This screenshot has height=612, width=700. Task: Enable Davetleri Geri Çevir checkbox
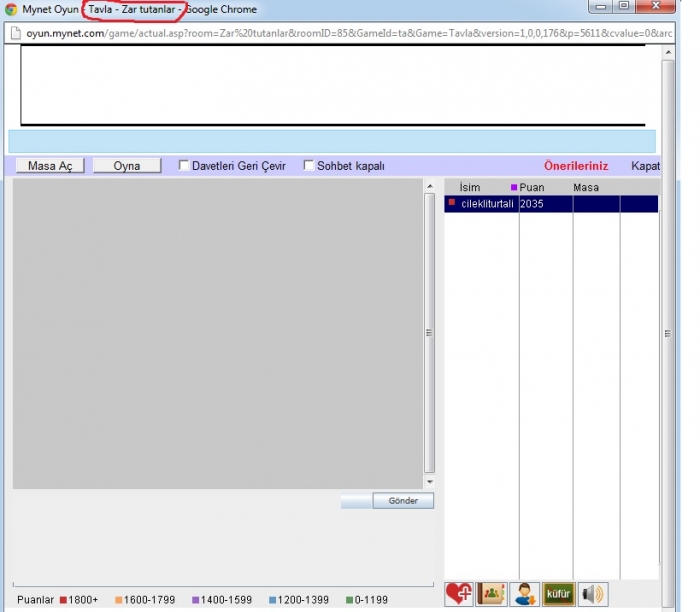pyautogui.click(x=183, y=165)
